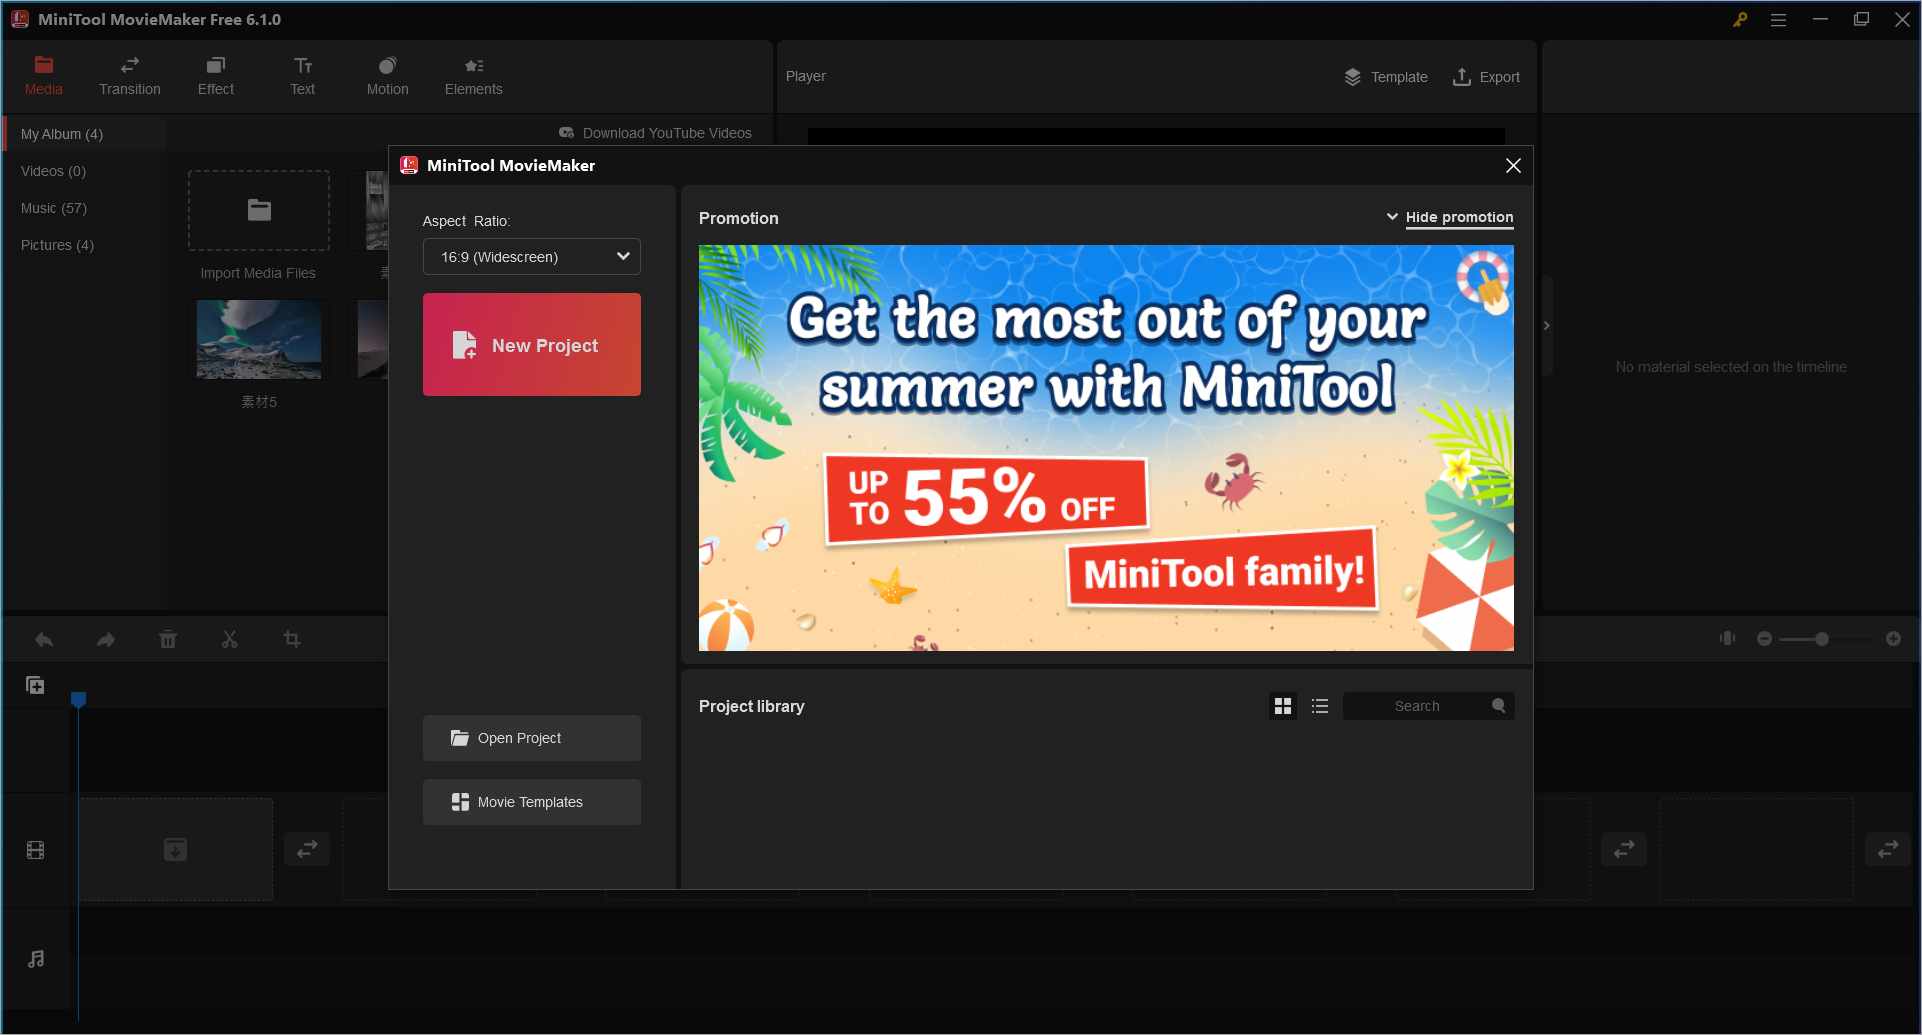Open the hamburger menu in title bar
The width and height of the screenshot is (1922, 1035).
coord(1778,19)
